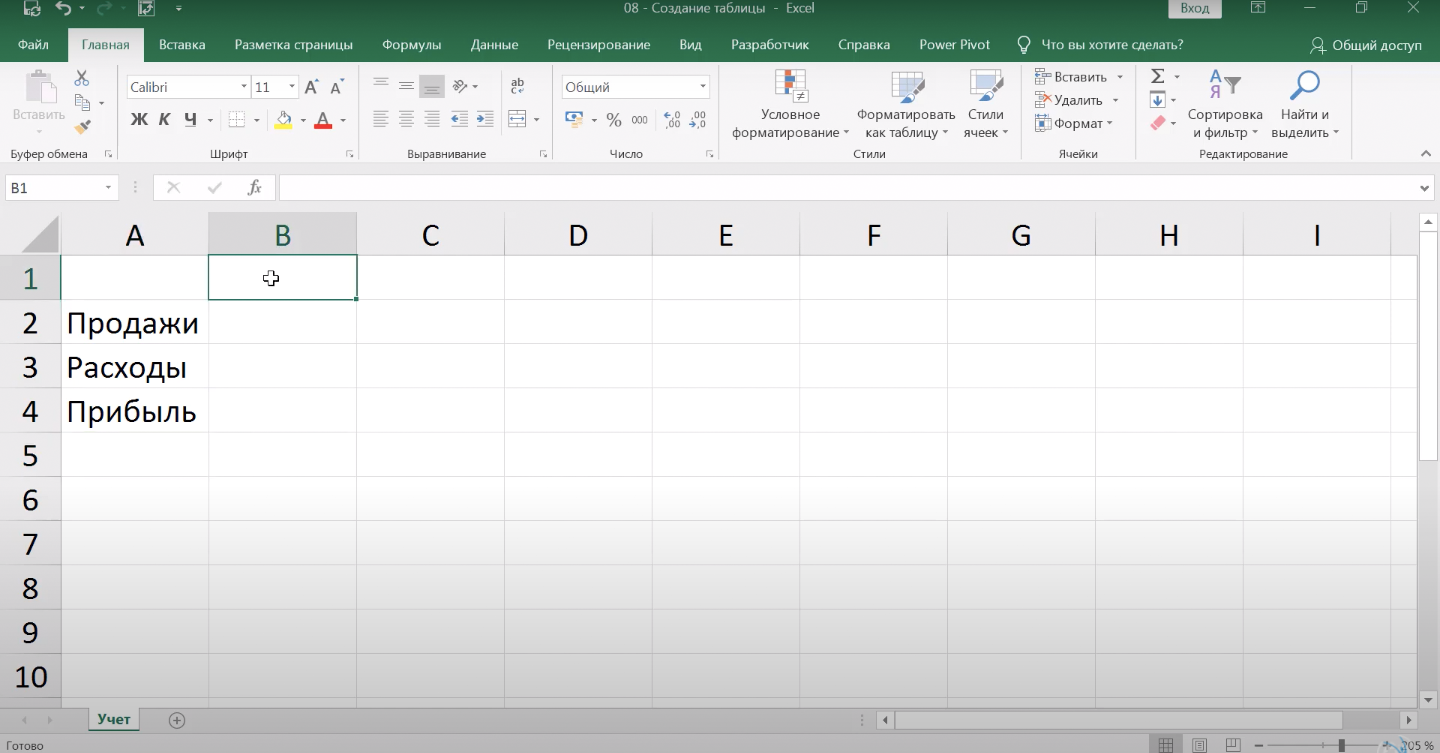Increase indent in the alignment group
This screenshot has height=753, width=1440.
coord(486,119)
